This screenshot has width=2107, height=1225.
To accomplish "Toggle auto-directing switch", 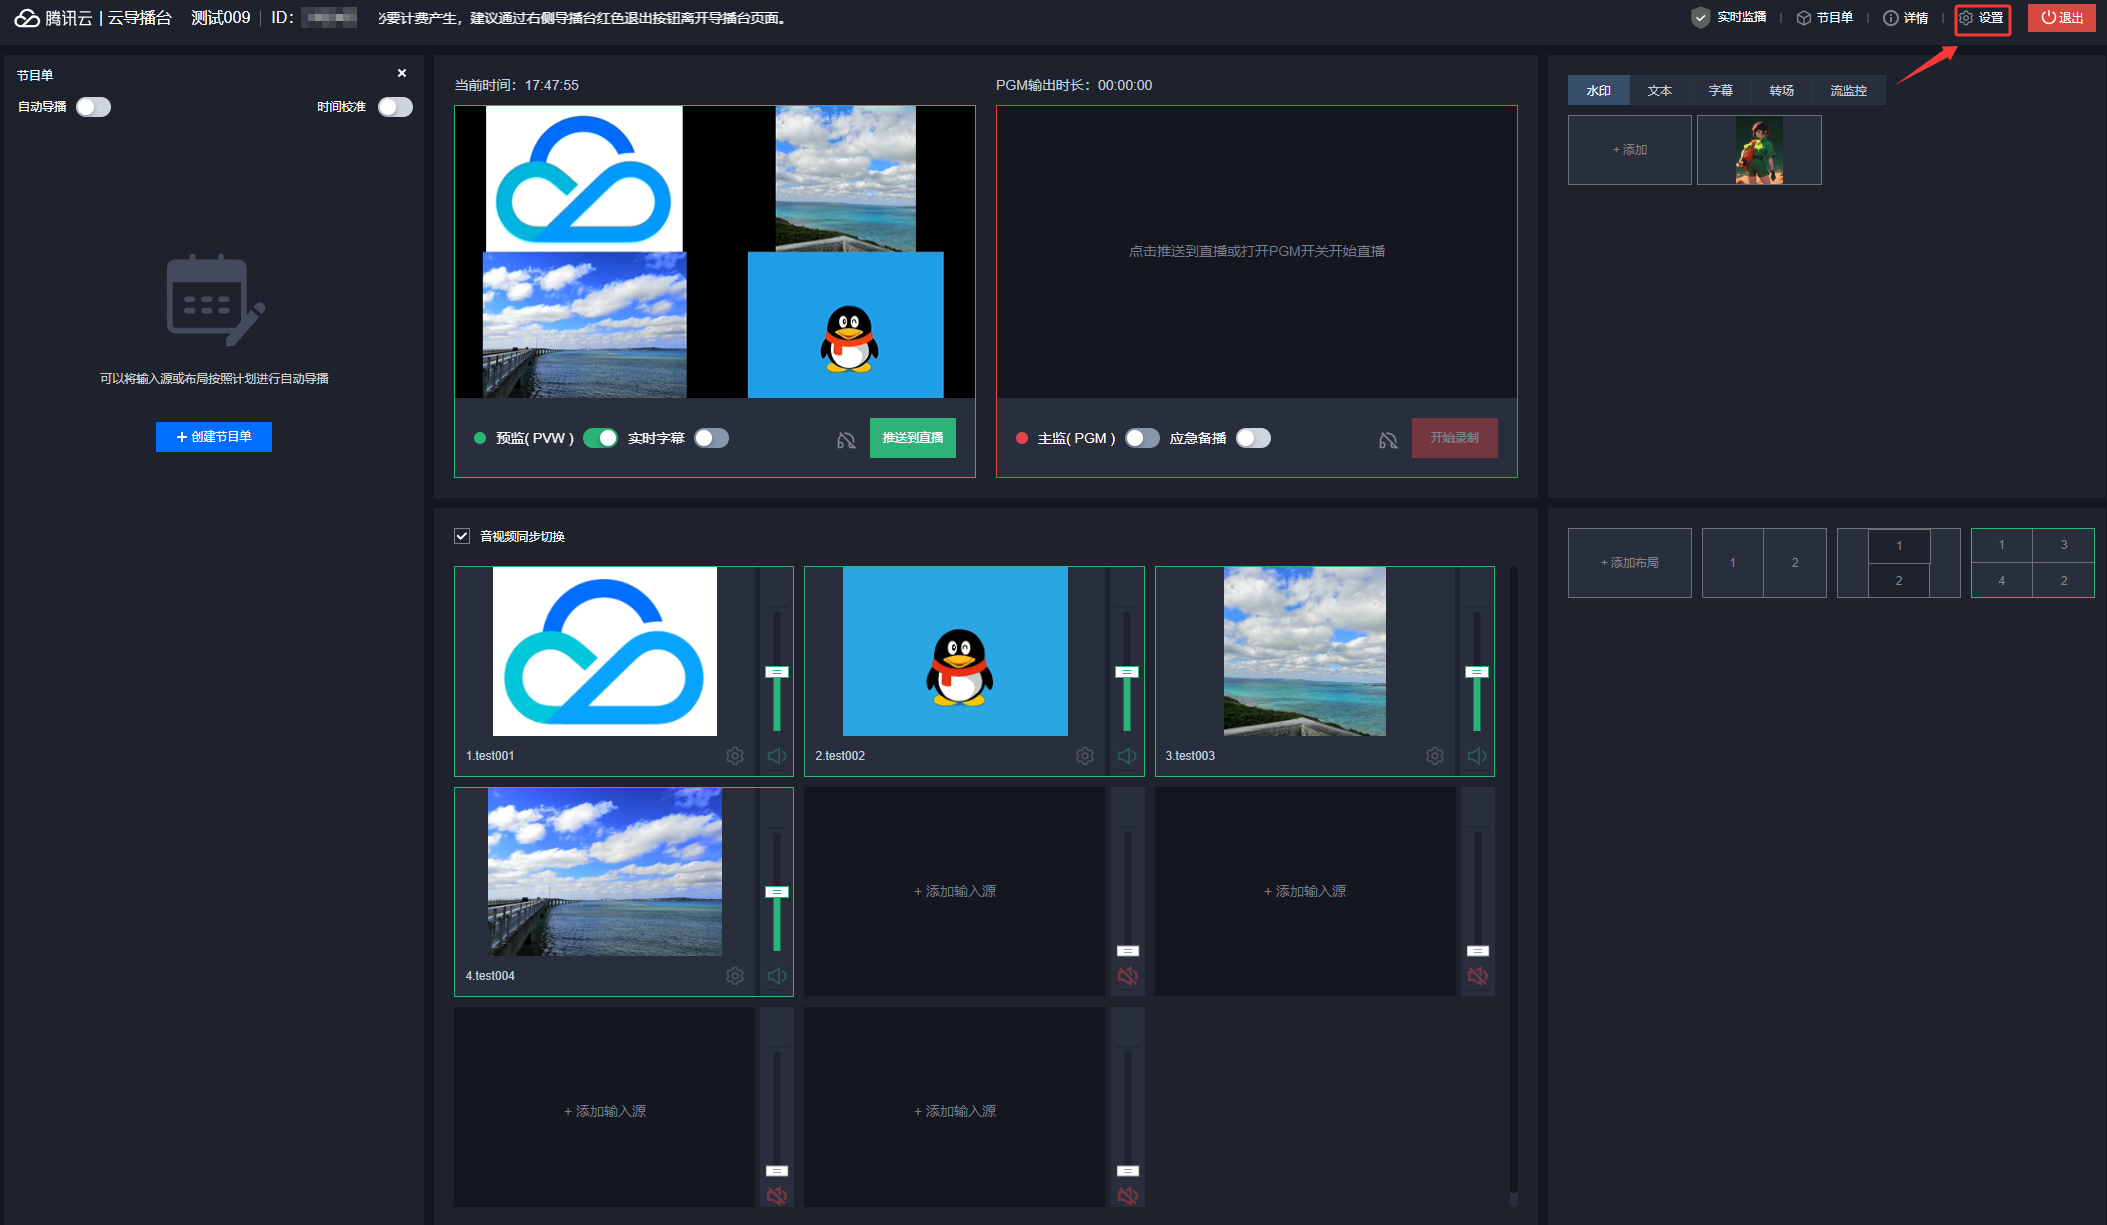I will pyautogui.click(x=94, y=107).
